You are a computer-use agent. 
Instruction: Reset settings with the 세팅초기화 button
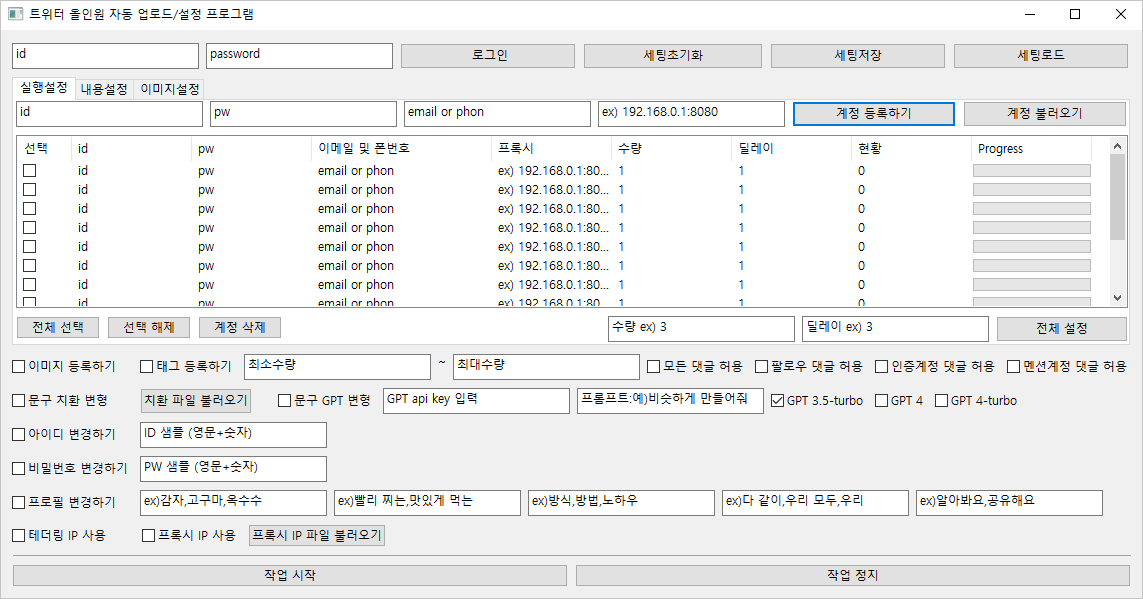[673, 55]
